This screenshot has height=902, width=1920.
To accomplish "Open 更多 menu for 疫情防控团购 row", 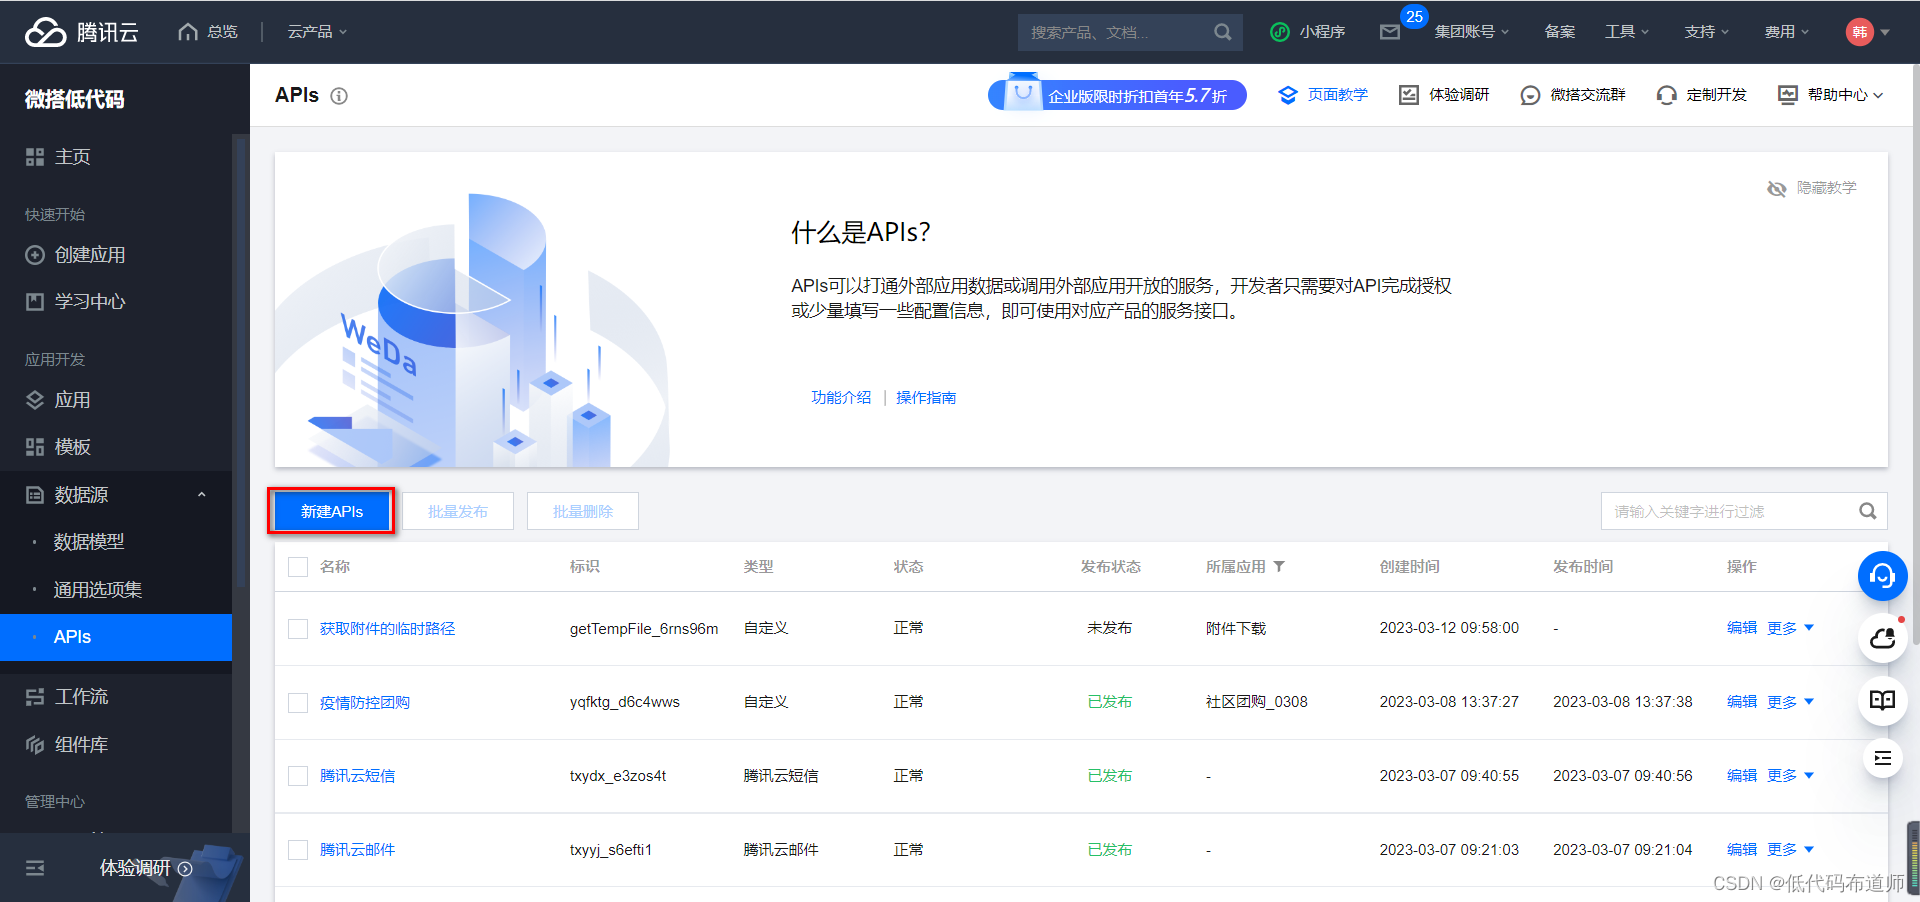I will pyautogui.click(x=1790, y=702).
